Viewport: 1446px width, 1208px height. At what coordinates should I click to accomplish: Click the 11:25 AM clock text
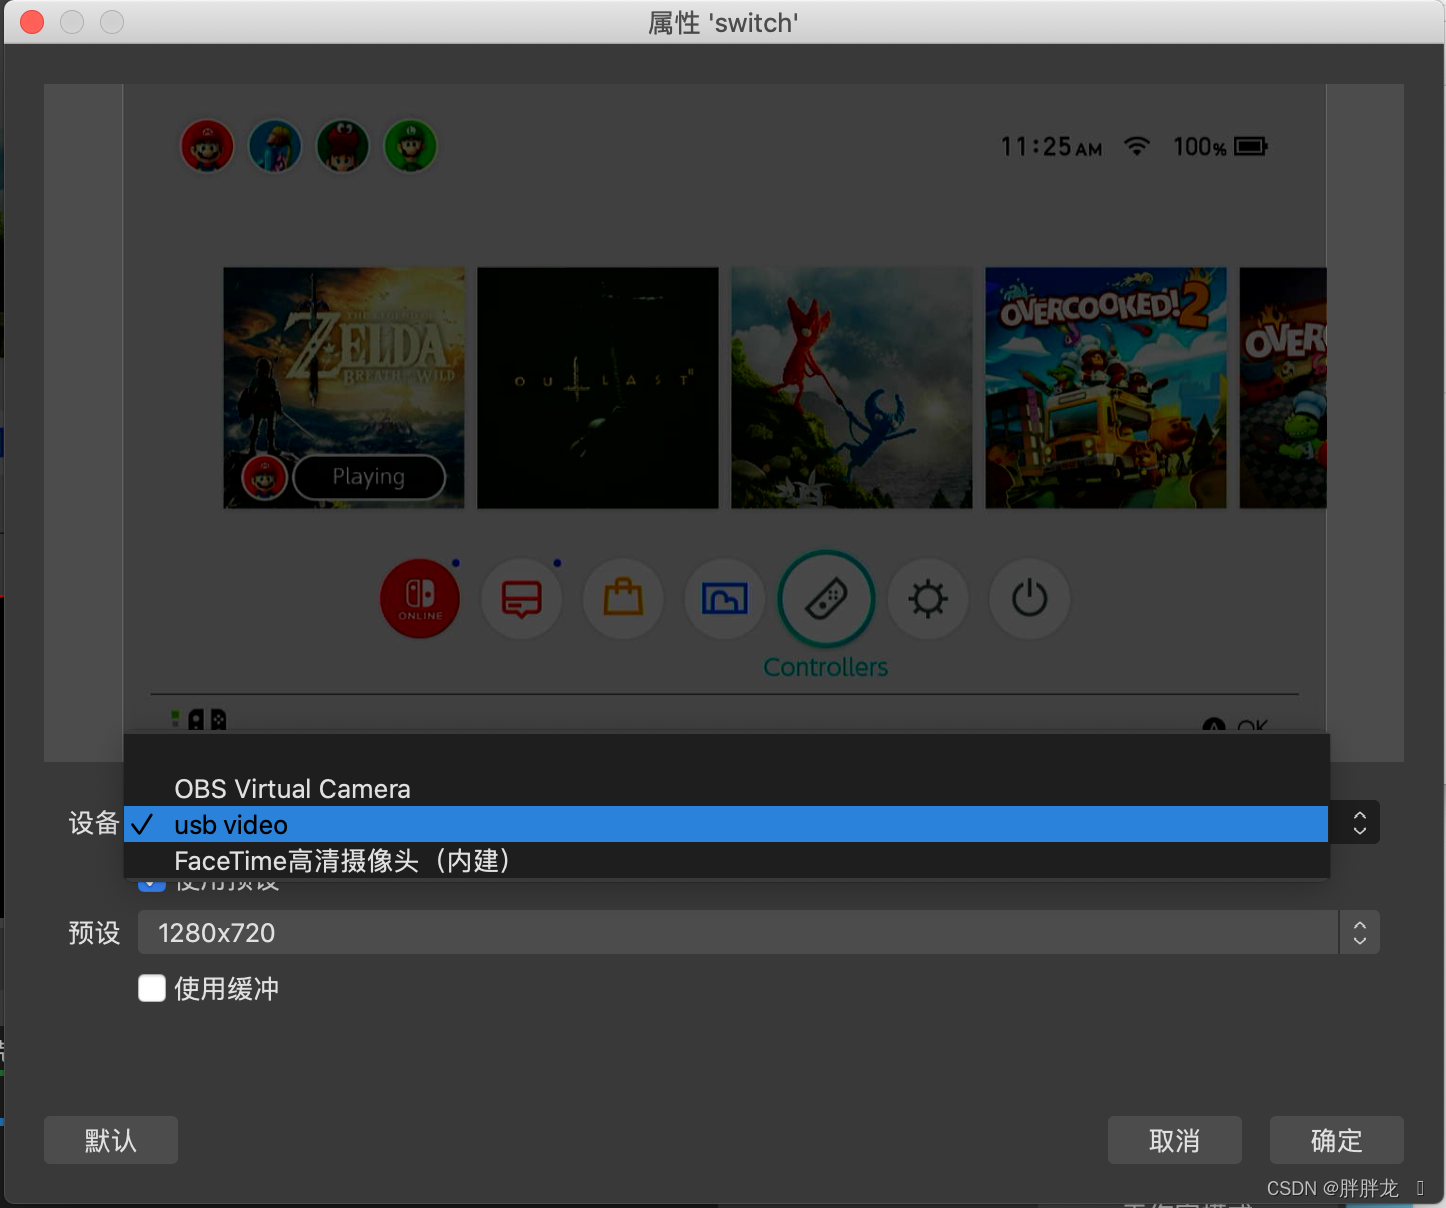[x=1052, y=147]
